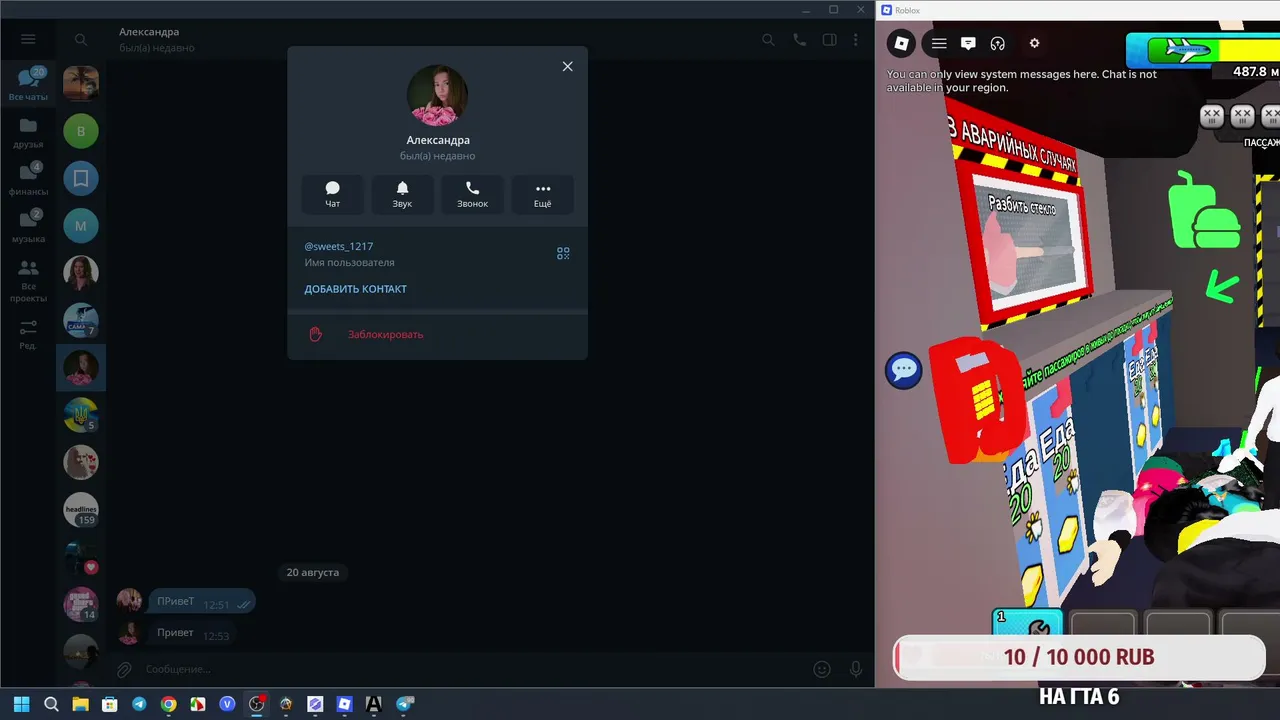This screenshot has width=1280, height=720.
Task: Click ДОБАВИТЬ КОНТАКТ link
Action: 356,289
